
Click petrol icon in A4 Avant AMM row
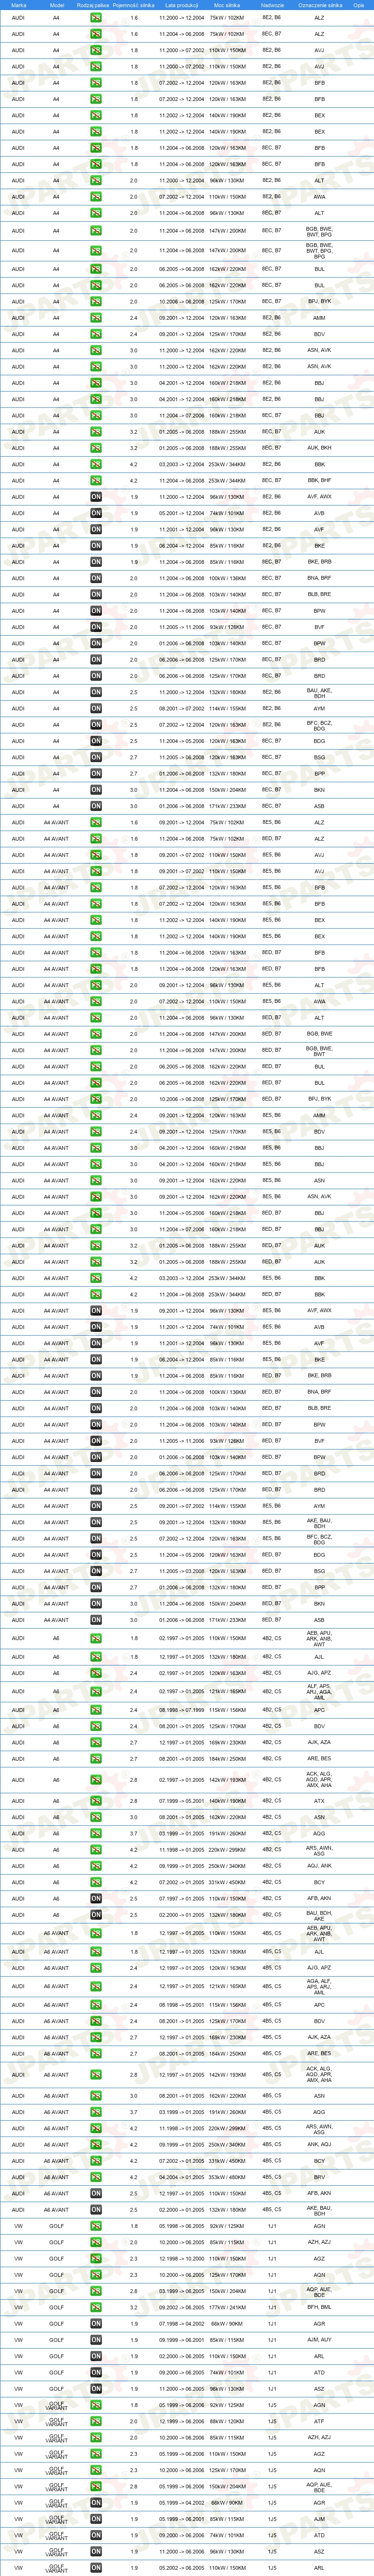coord(96,1115)
